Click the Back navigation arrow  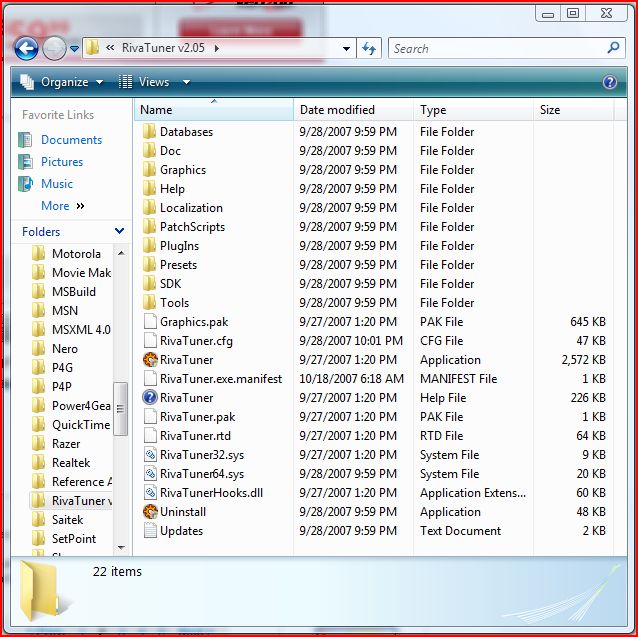click(26, 48)
